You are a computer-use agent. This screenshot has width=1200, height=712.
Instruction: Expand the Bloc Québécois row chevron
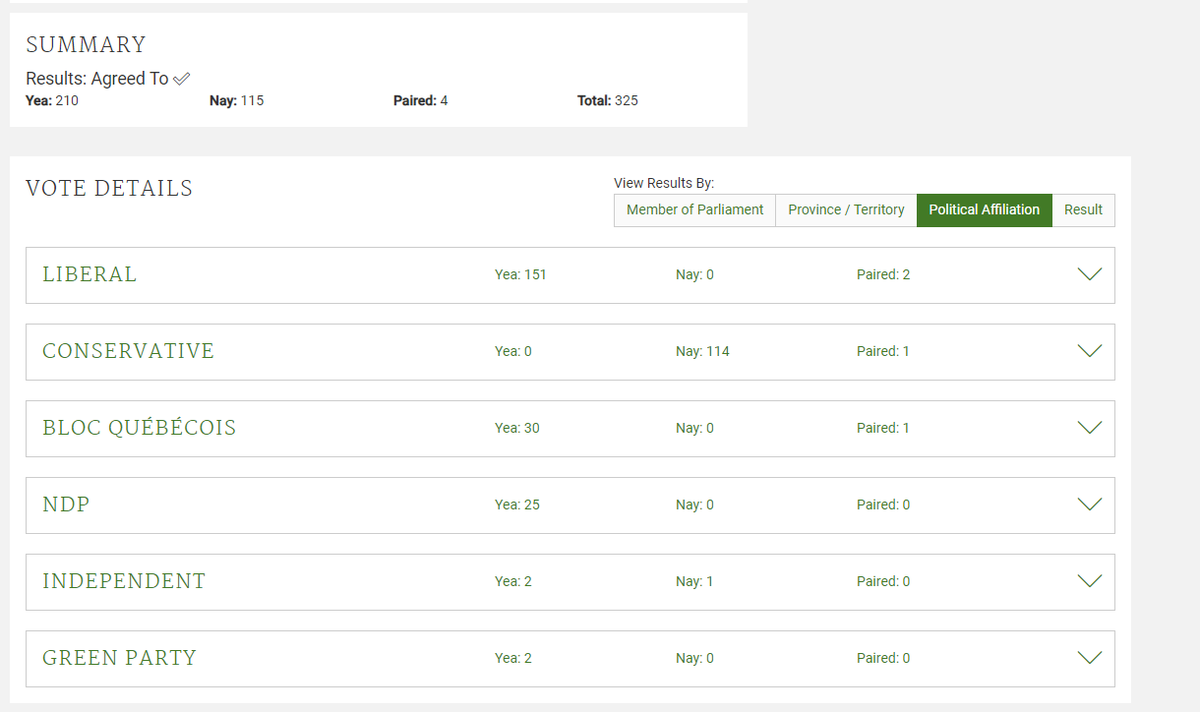click(x=1090, y=428)
